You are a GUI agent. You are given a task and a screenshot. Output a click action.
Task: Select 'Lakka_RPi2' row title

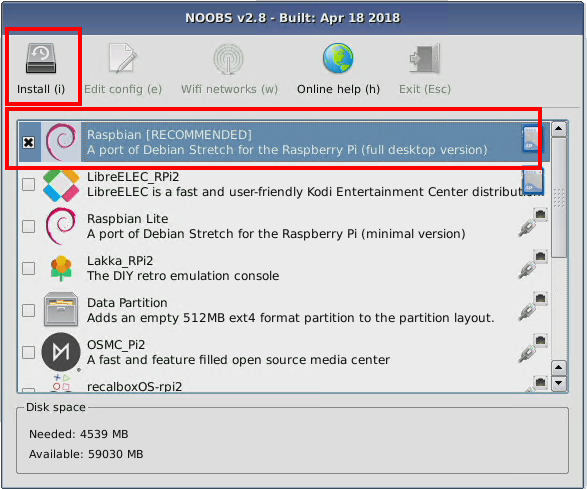120,261
